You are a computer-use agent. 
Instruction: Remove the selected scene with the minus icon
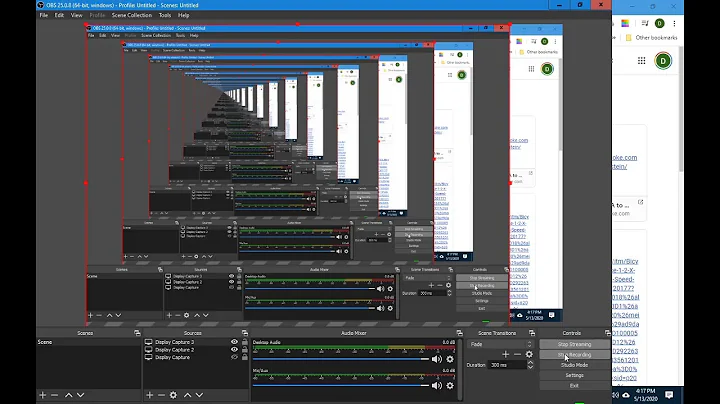coord(55,395)
